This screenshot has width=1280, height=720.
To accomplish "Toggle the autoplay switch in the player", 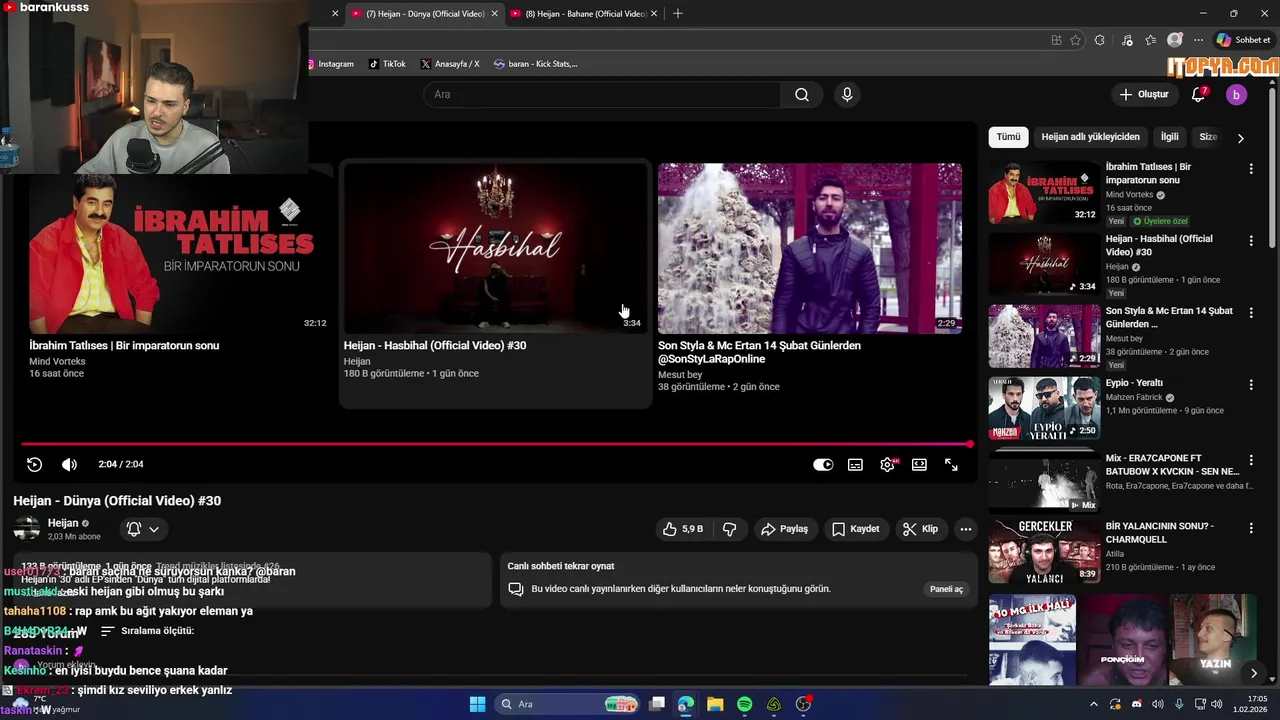I will tap(823, 465).
